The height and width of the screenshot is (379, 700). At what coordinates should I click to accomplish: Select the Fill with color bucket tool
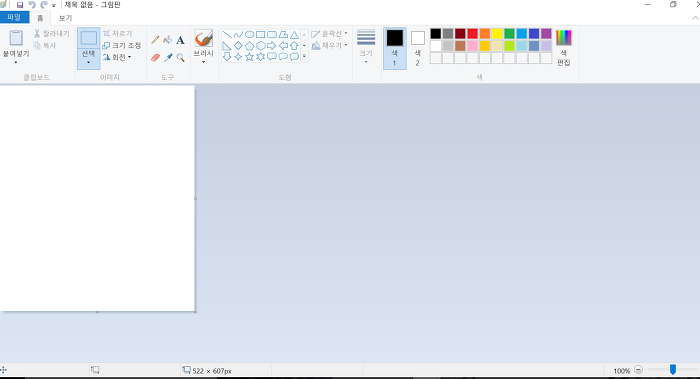click(168, 40)
